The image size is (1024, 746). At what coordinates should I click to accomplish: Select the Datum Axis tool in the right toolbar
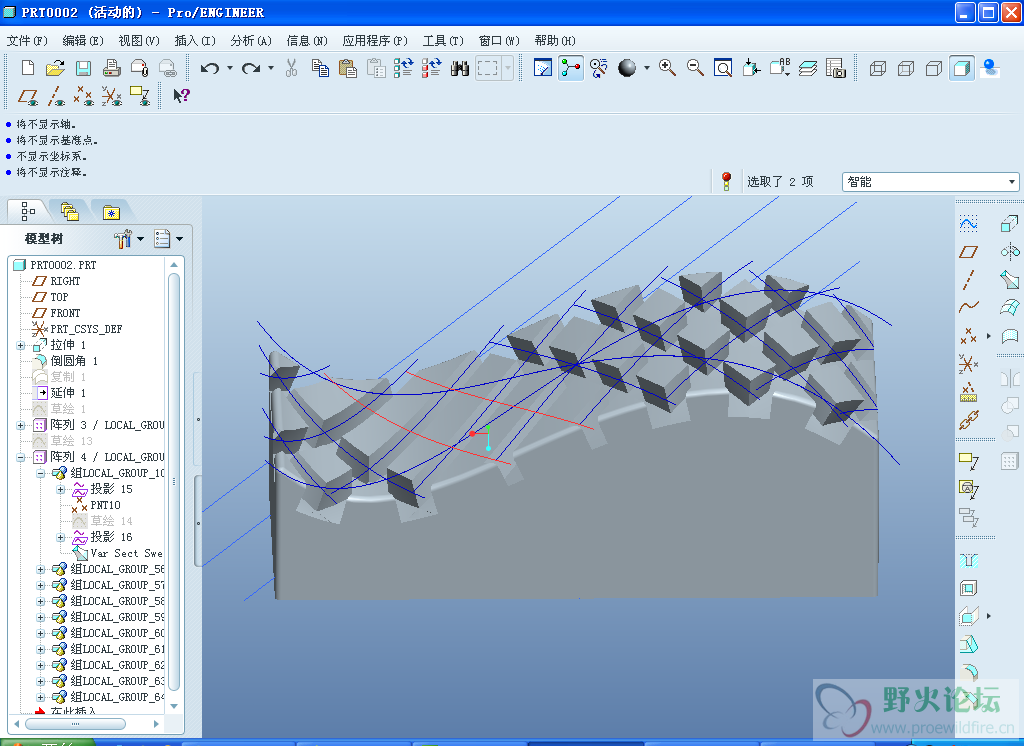[968, 280]
